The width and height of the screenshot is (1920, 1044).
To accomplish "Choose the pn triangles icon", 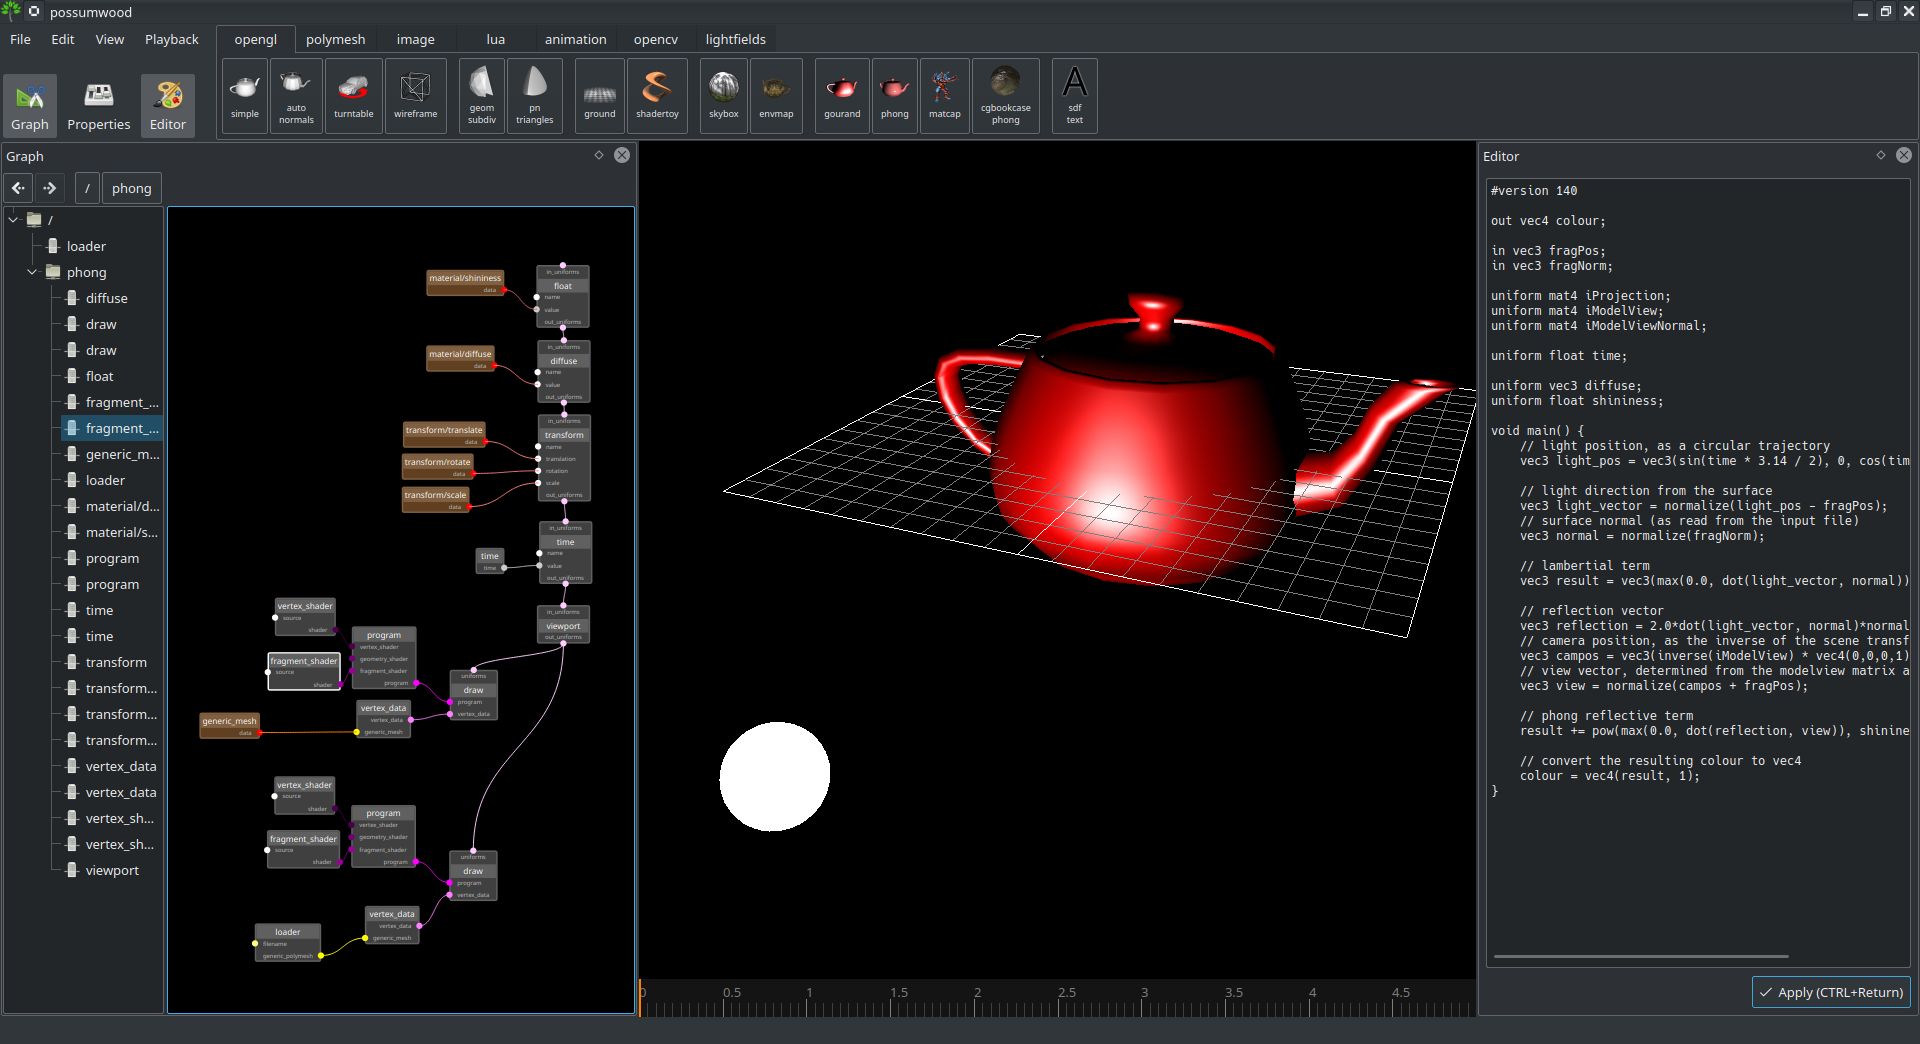I will coord(534,96).
